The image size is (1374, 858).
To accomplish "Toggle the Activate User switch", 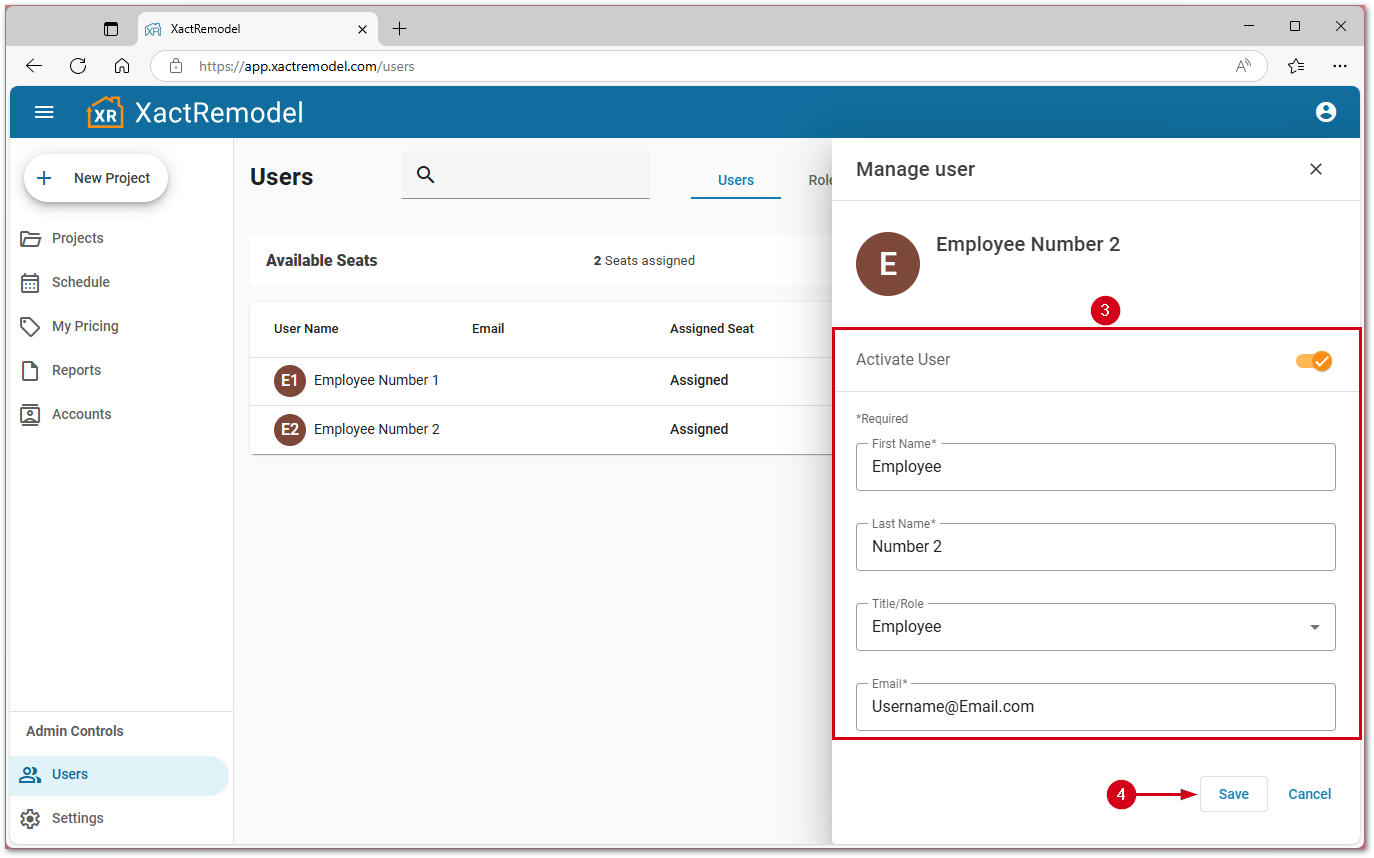I will click(x=1314, y=360).
